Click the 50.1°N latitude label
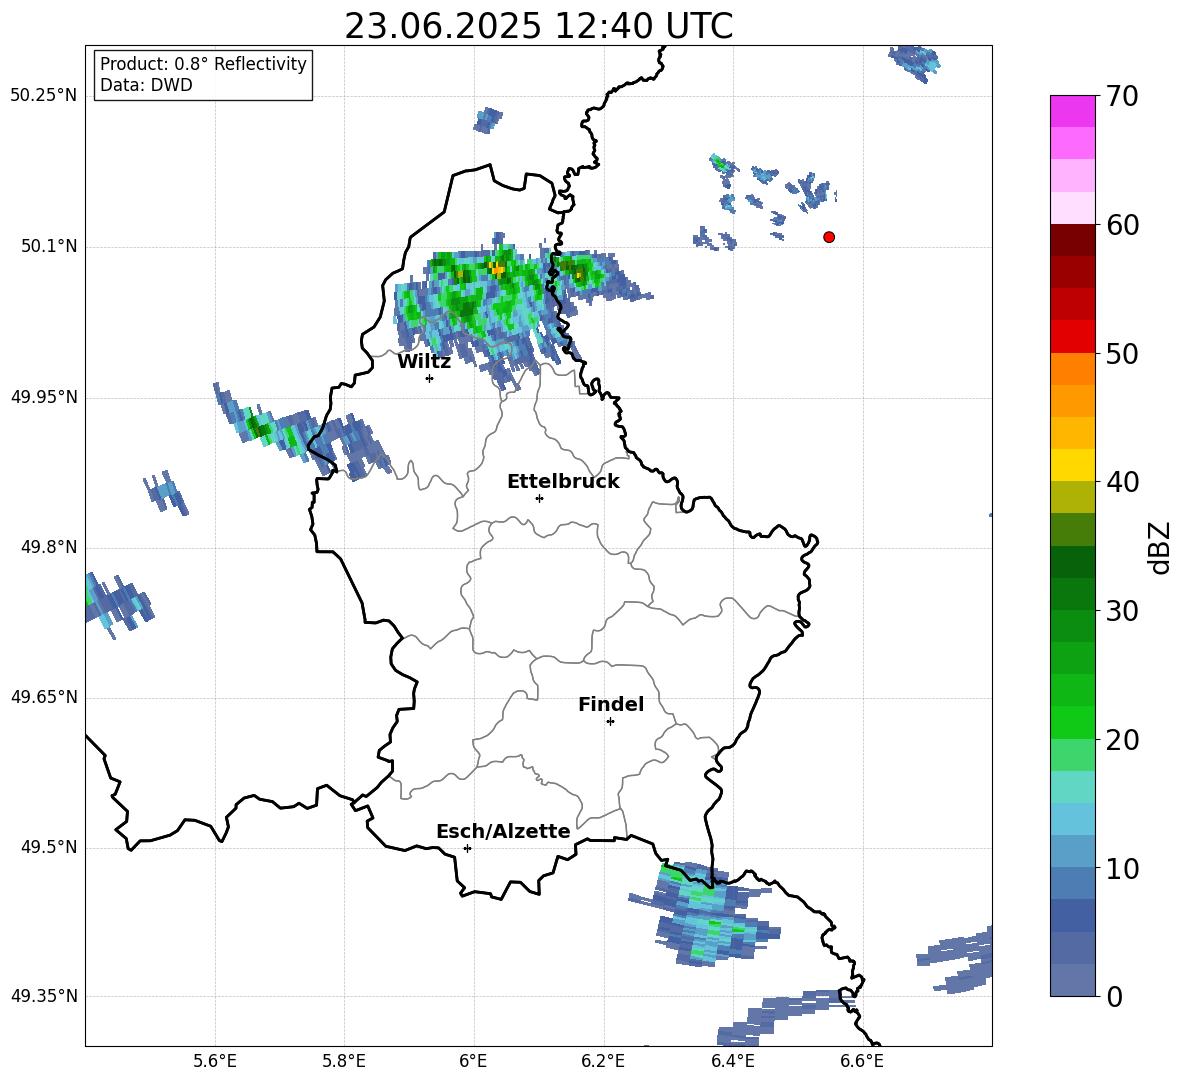This screenshot has height=1081, width=1184. (x=49, y=247)
